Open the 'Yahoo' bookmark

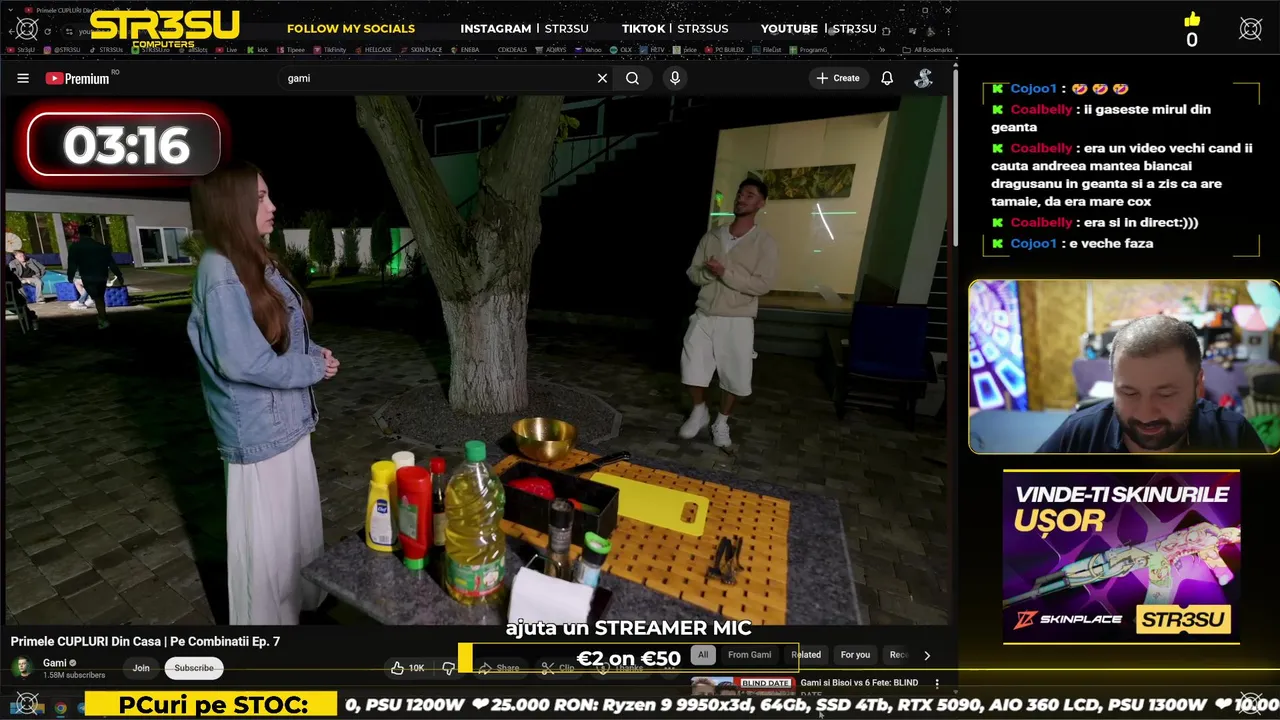[588, 49]
